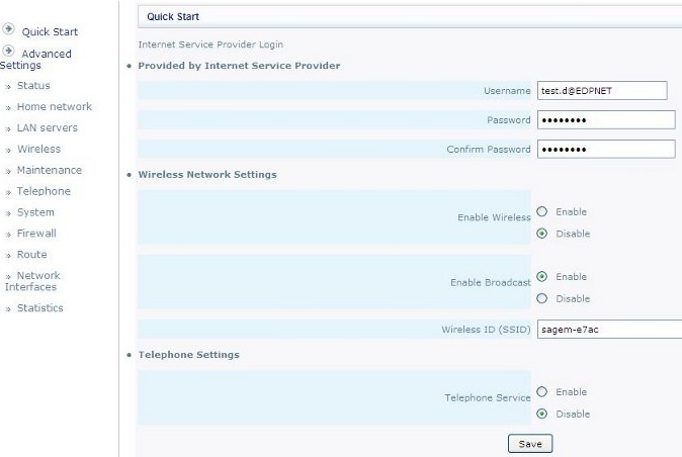The height and width of the screenshot is (457, 682).
Task: Focus the Password field
Action: pyautogui.click(x=606, y=120)
